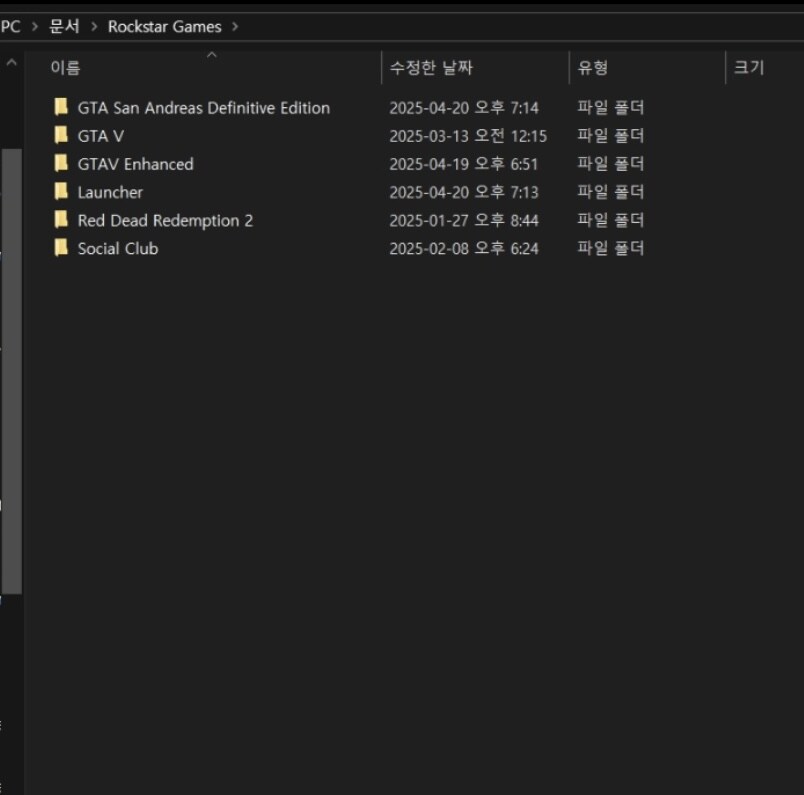Select the GTA V folder icon
Image resolution: width=804 pixels, height=795 pixels.
pyautogui.click(x=62, y=135)
